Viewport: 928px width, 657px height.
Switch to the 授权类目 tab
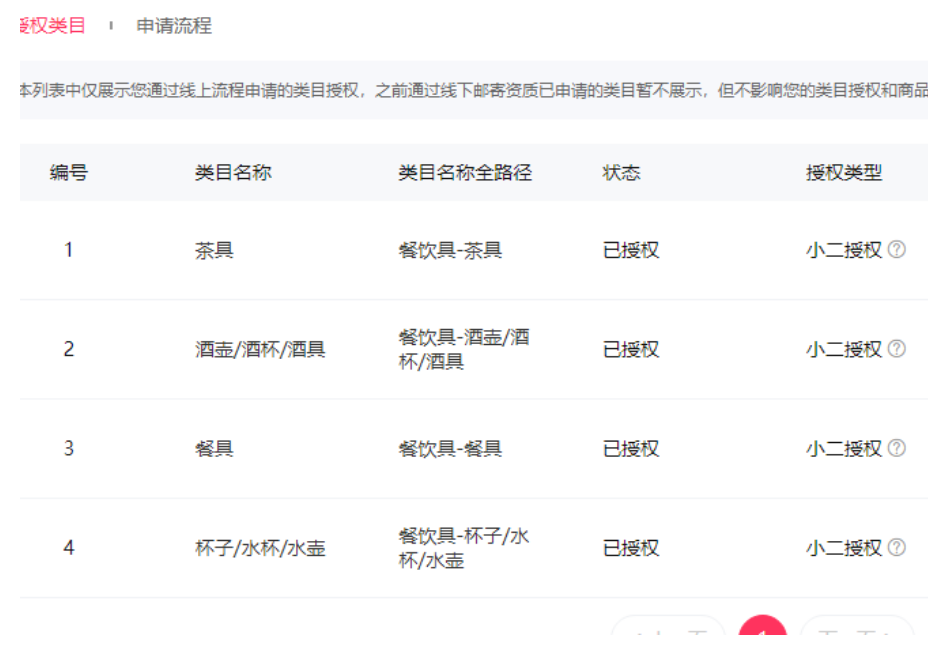click(x=53, y=25)
